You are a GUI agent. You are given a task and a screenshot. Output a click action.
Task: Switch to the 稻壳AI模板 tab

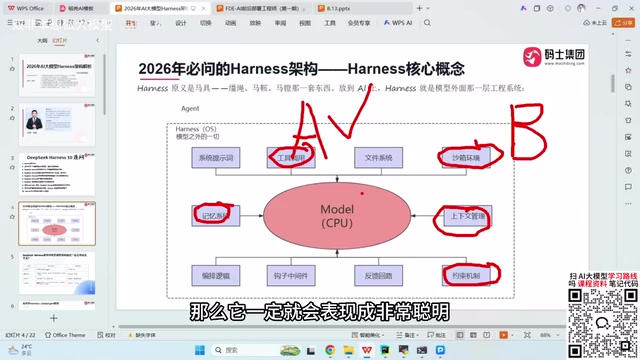78,8
